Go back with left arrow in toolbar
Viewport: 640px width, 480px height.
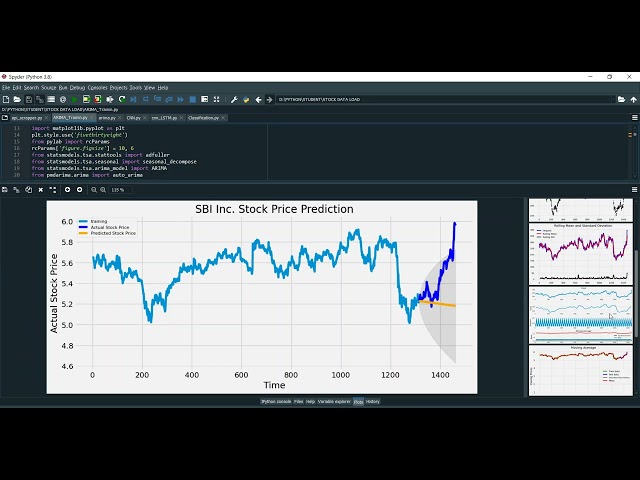click(x=258, y=99)
